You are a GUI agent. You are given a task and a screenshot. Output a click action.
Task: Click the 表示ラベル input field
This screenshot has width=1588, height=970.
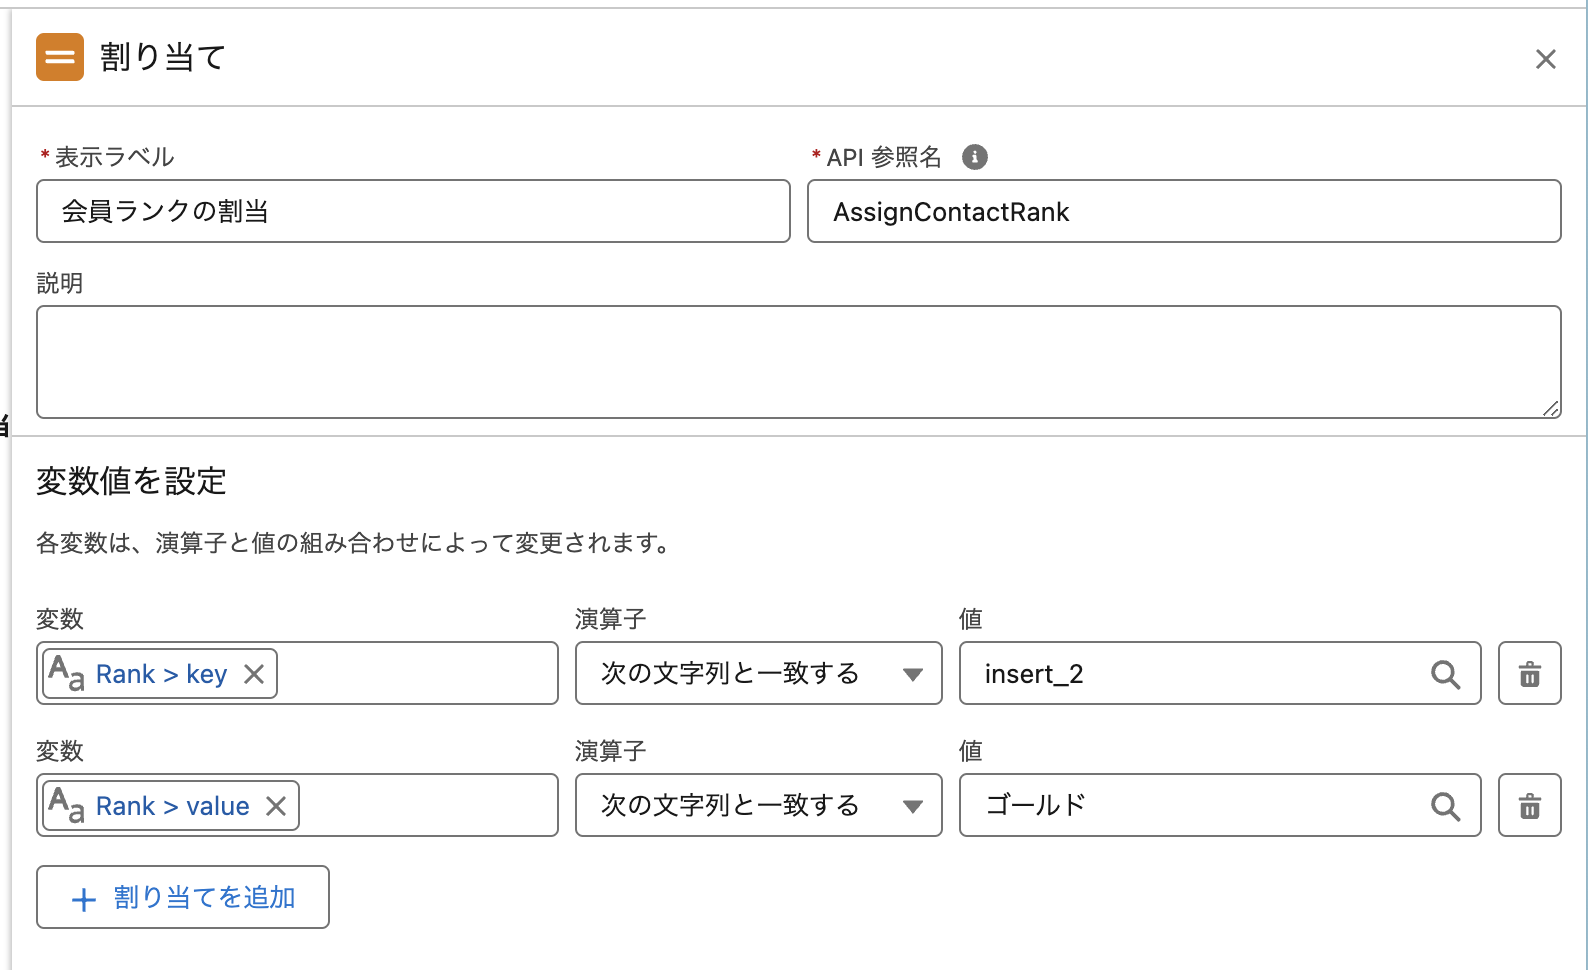[413, 211]
